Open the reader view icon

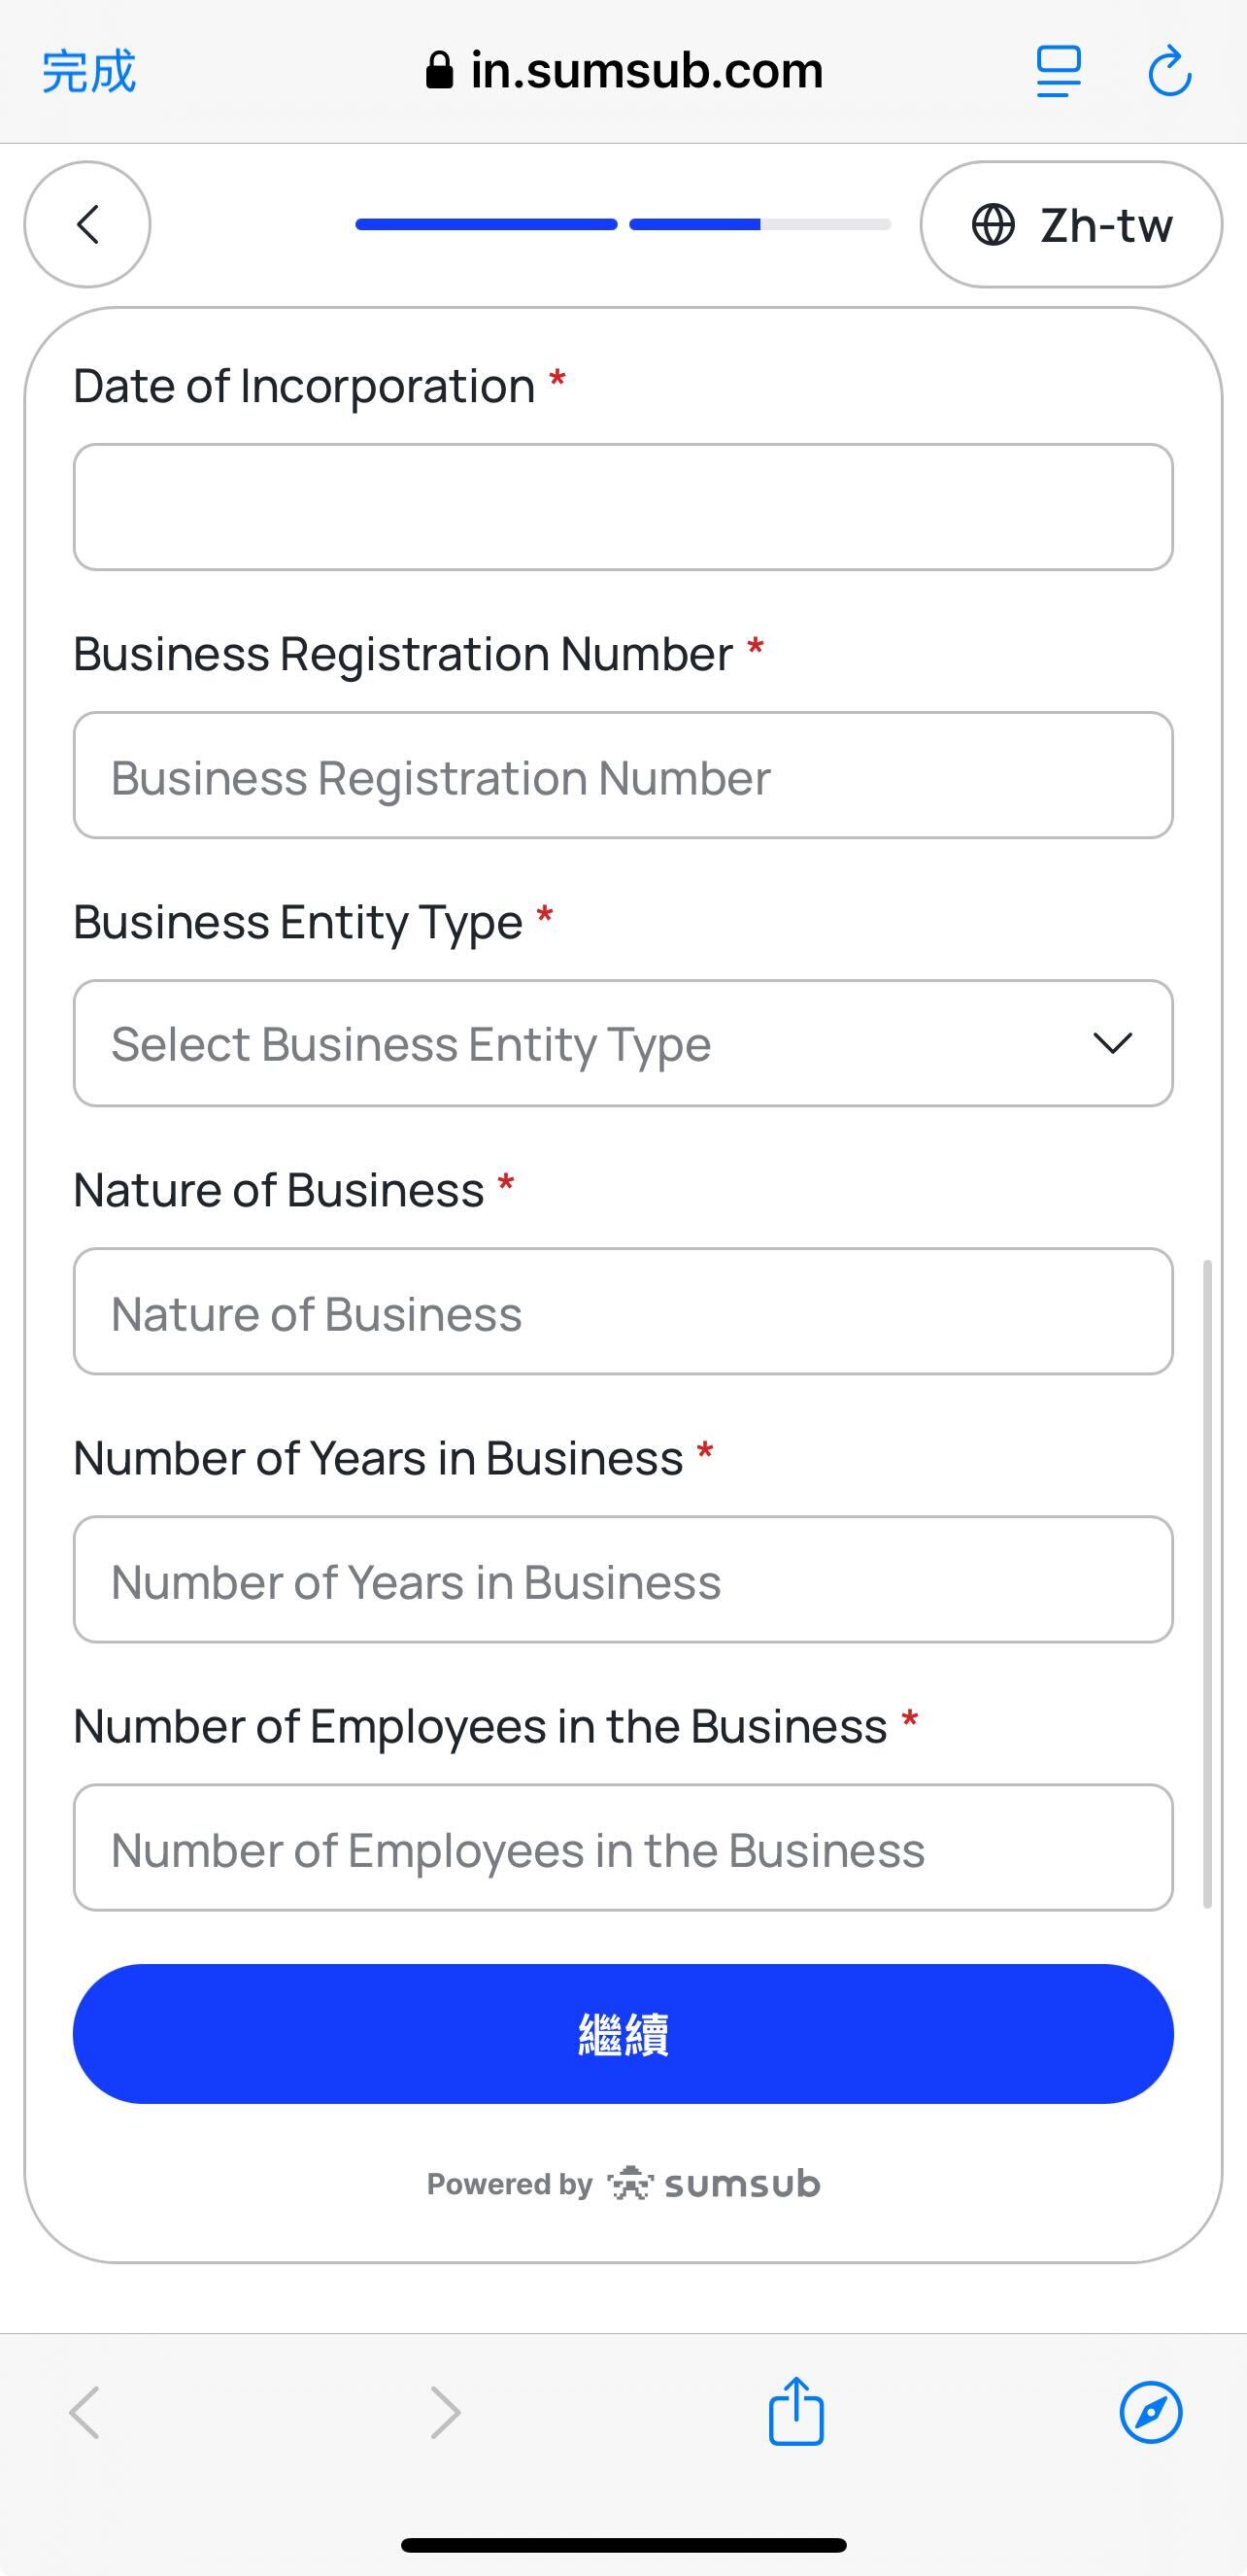(1058, 72)
